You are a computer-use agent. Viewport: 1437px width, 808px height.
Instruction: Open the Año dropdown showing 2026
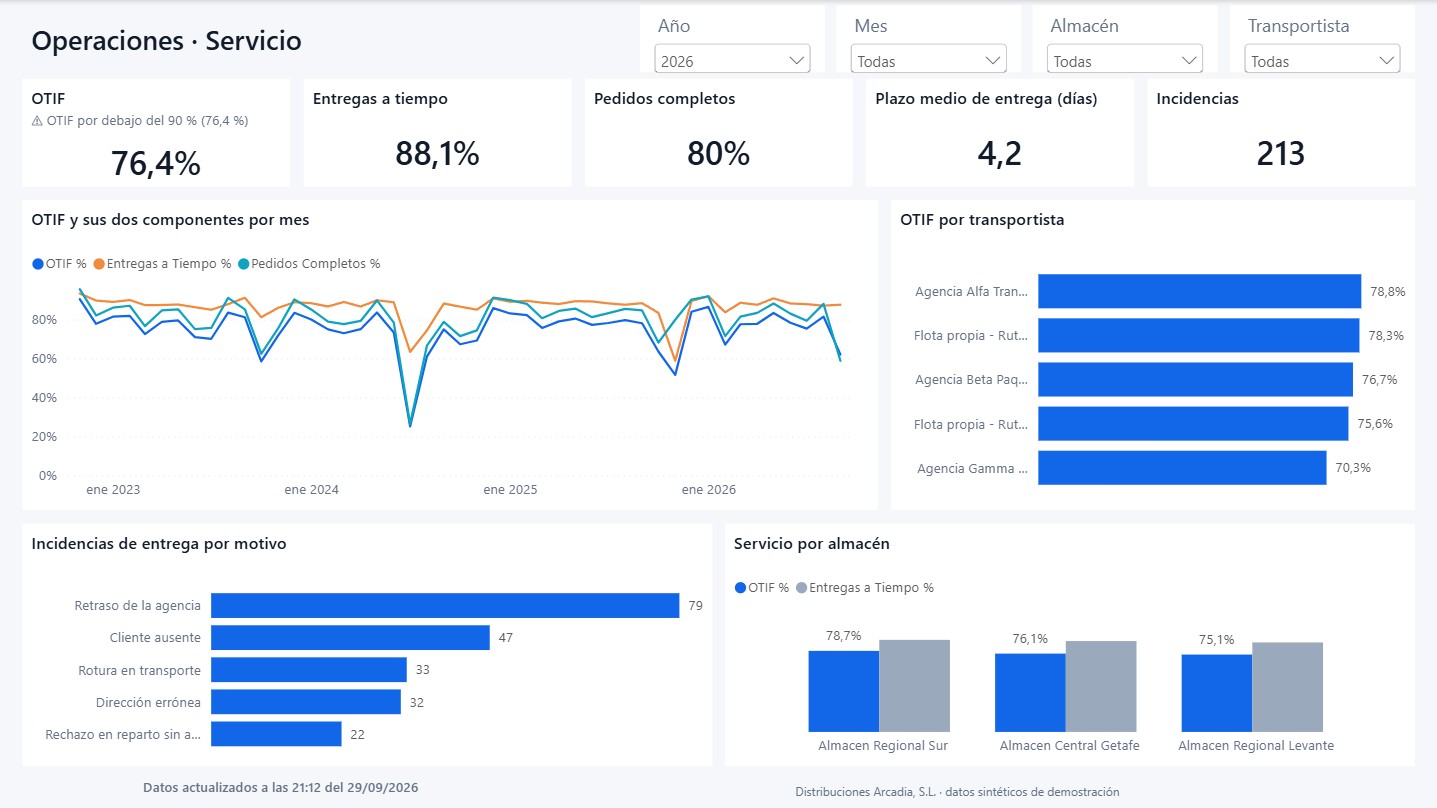732,60
